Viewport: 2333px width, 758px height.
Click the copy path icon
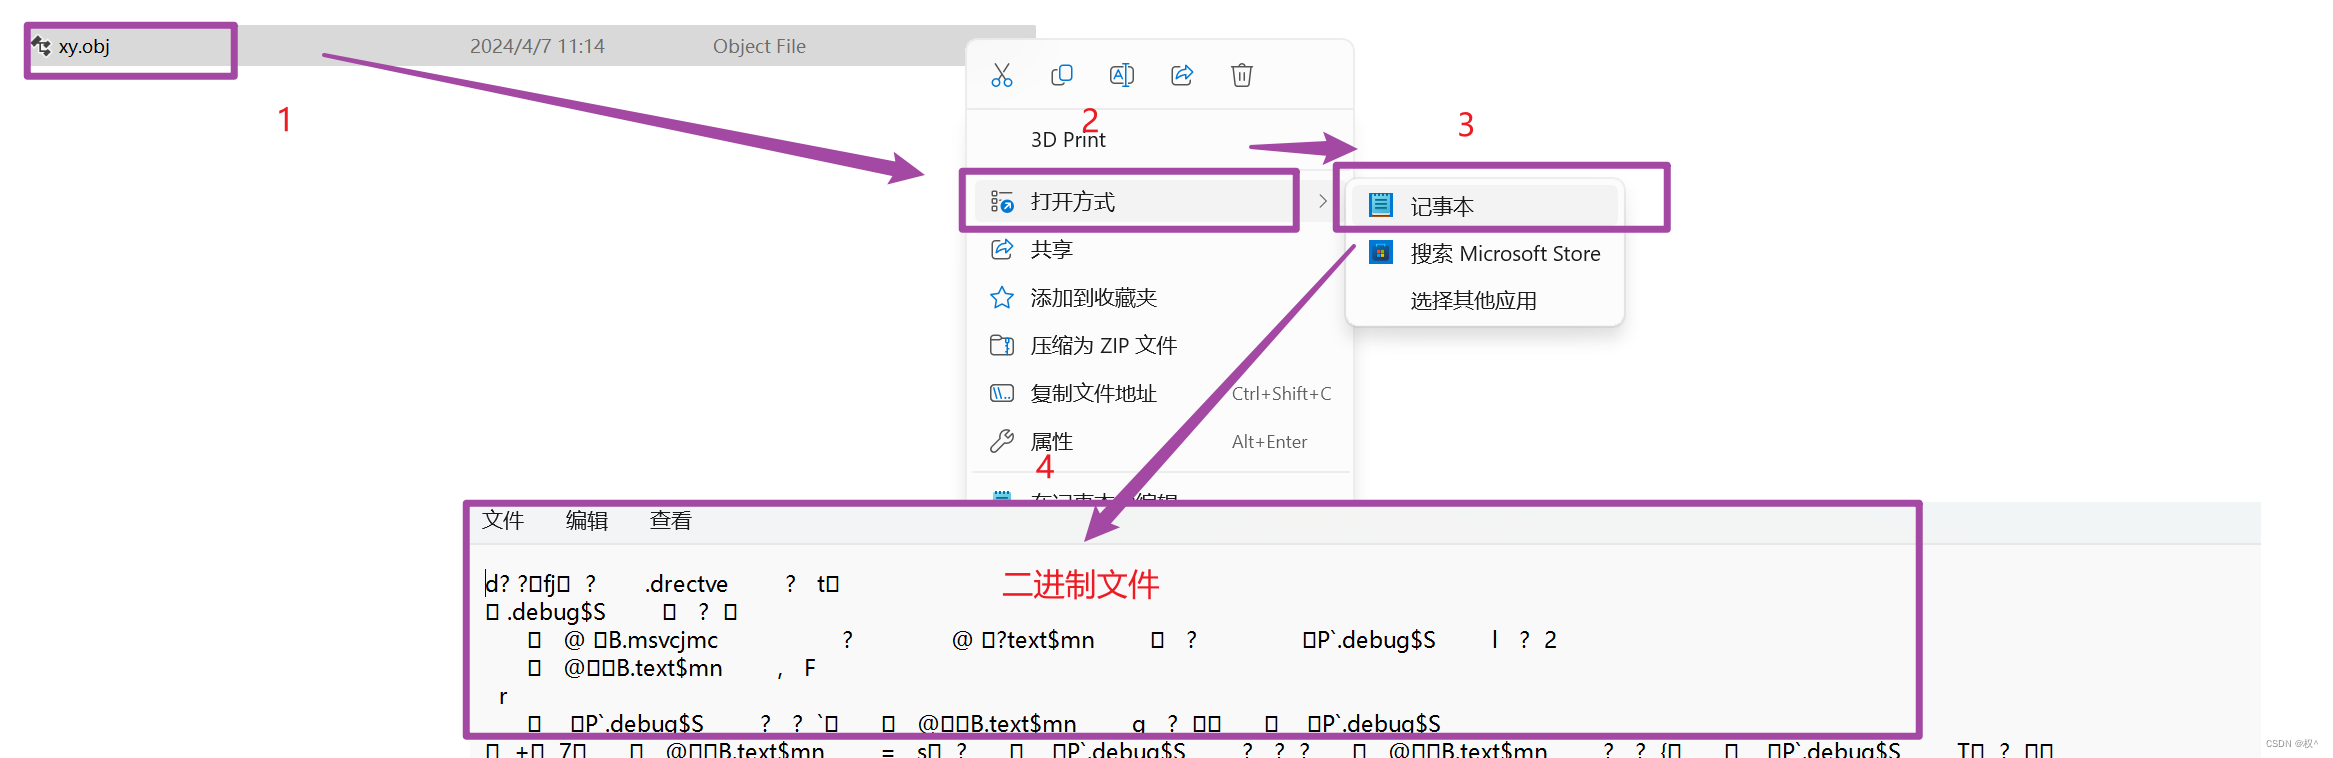pos(1002,393)
